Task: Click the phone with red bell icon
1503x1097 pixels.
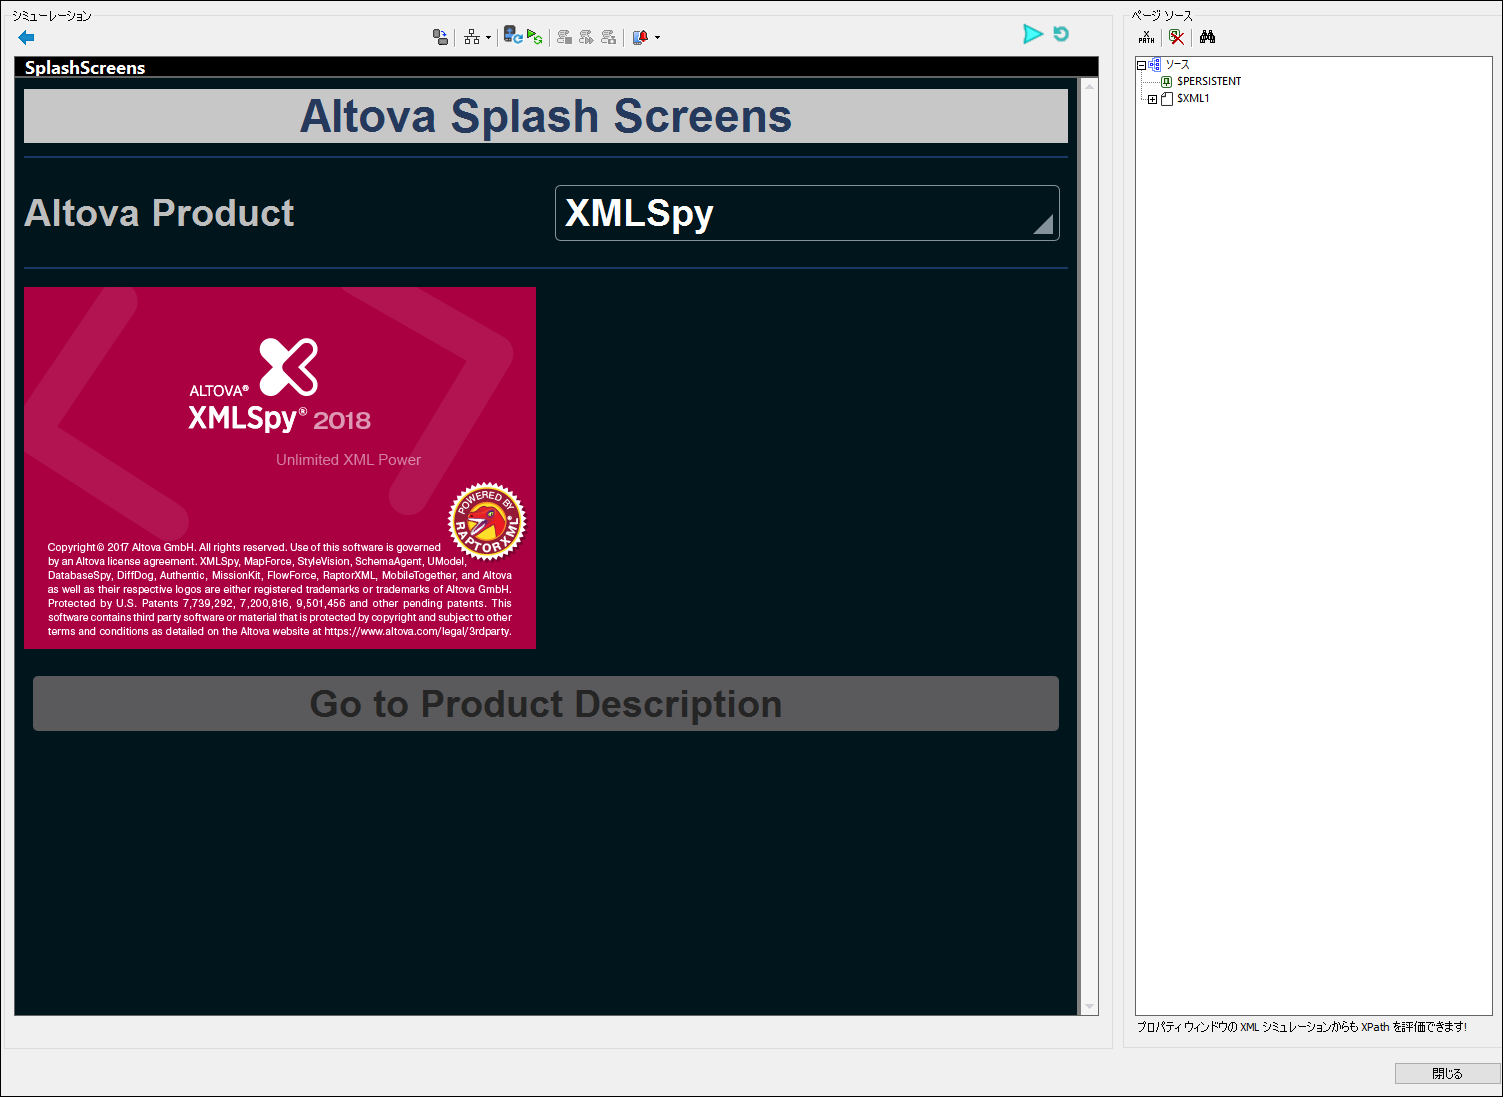Action: point(641,37)
